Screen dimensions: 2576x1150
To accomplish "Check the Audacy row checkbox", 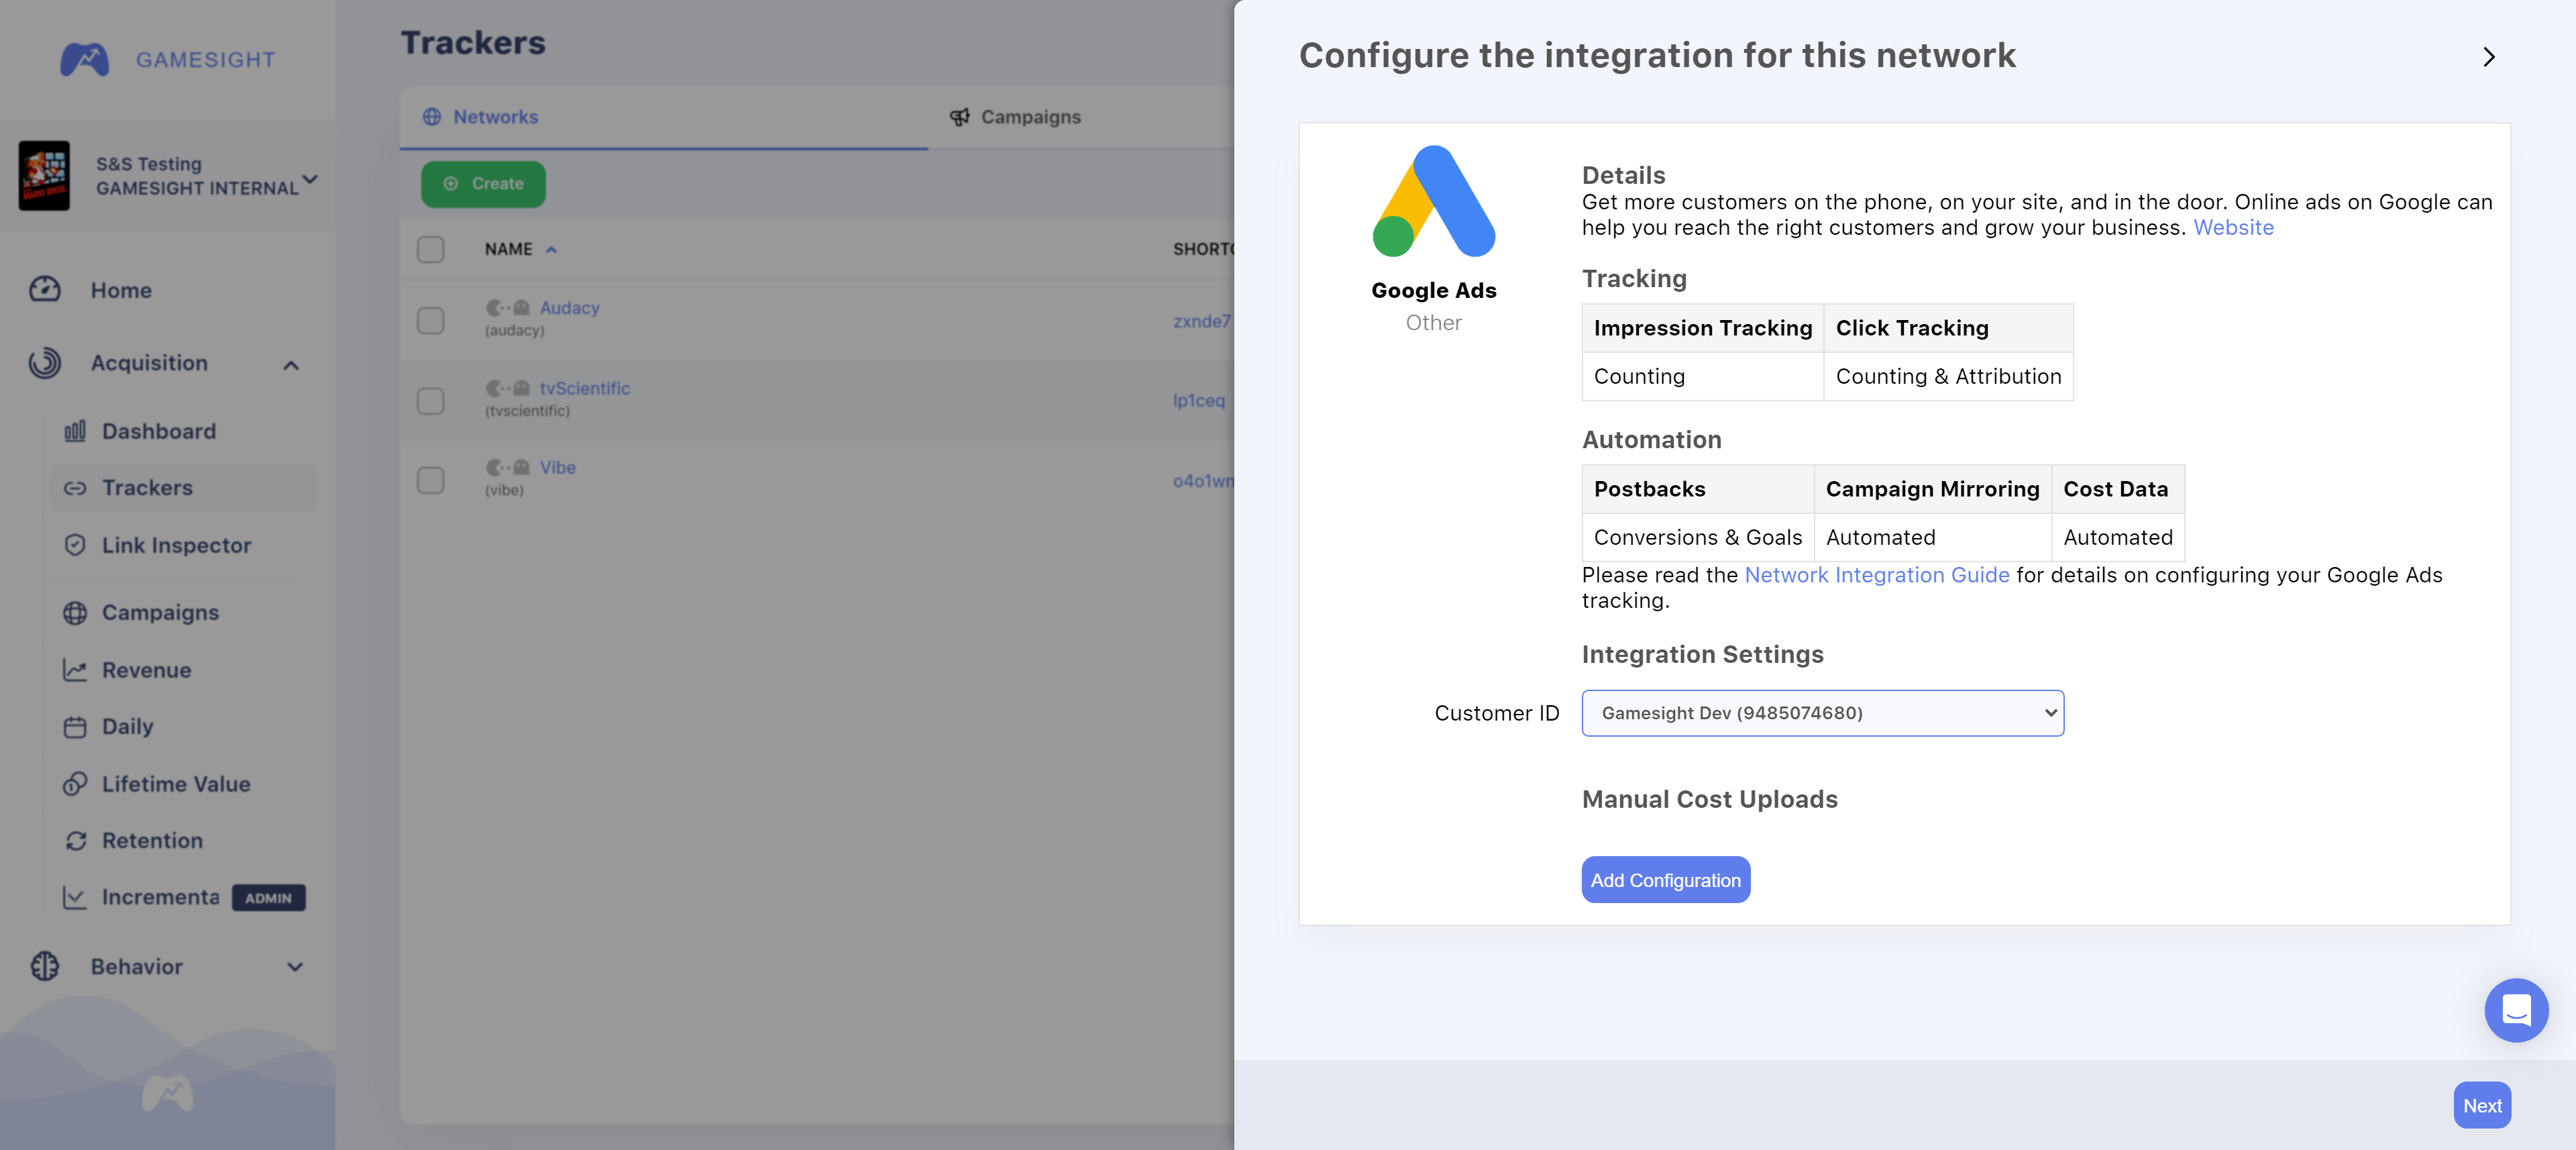I will (x=430, y=320).
